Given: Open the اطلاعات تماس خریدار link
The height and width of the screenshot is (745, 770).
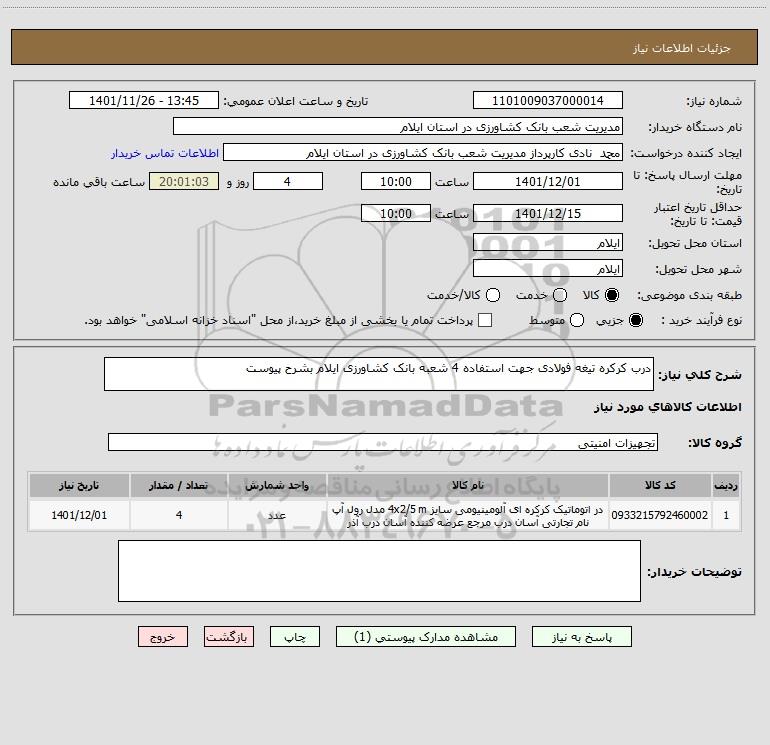Looking at the screenshot, I should (x=165, y=153).
